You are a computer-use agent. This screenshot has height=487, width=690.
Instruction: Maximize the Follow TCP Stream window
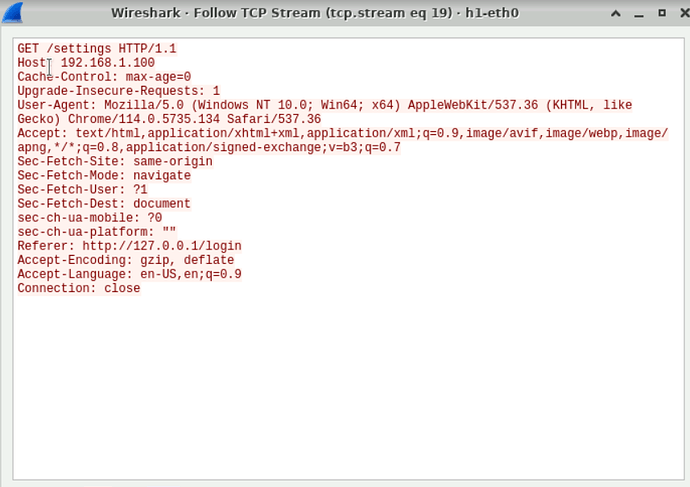(x=661, y=13)
